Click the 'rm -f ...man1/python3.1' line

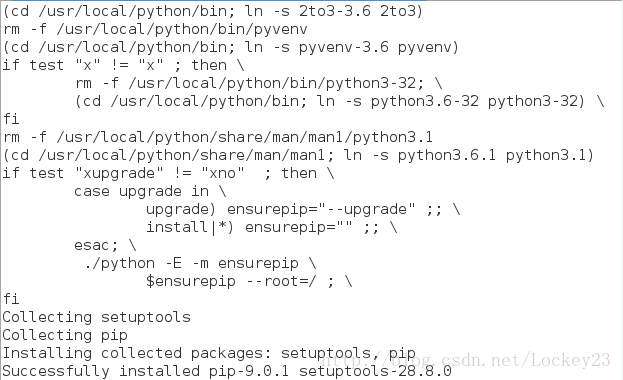218,137
